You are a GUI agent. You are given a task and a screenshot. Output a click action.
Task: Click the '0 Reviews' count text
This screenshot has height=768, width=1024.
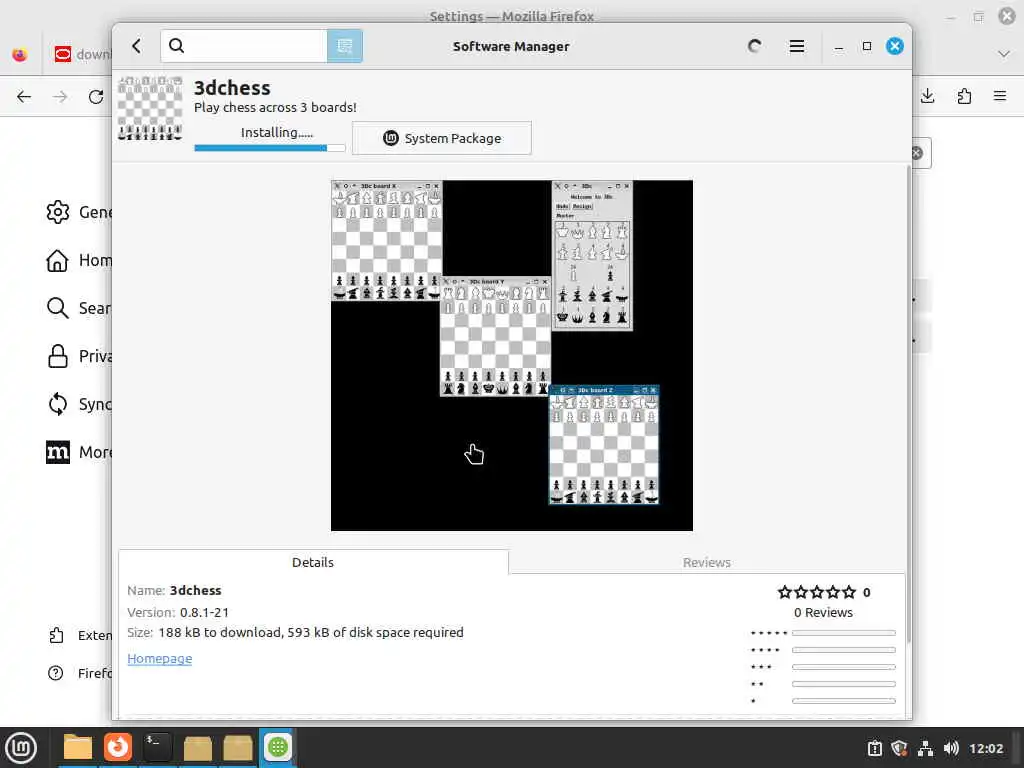click(823, 613)
